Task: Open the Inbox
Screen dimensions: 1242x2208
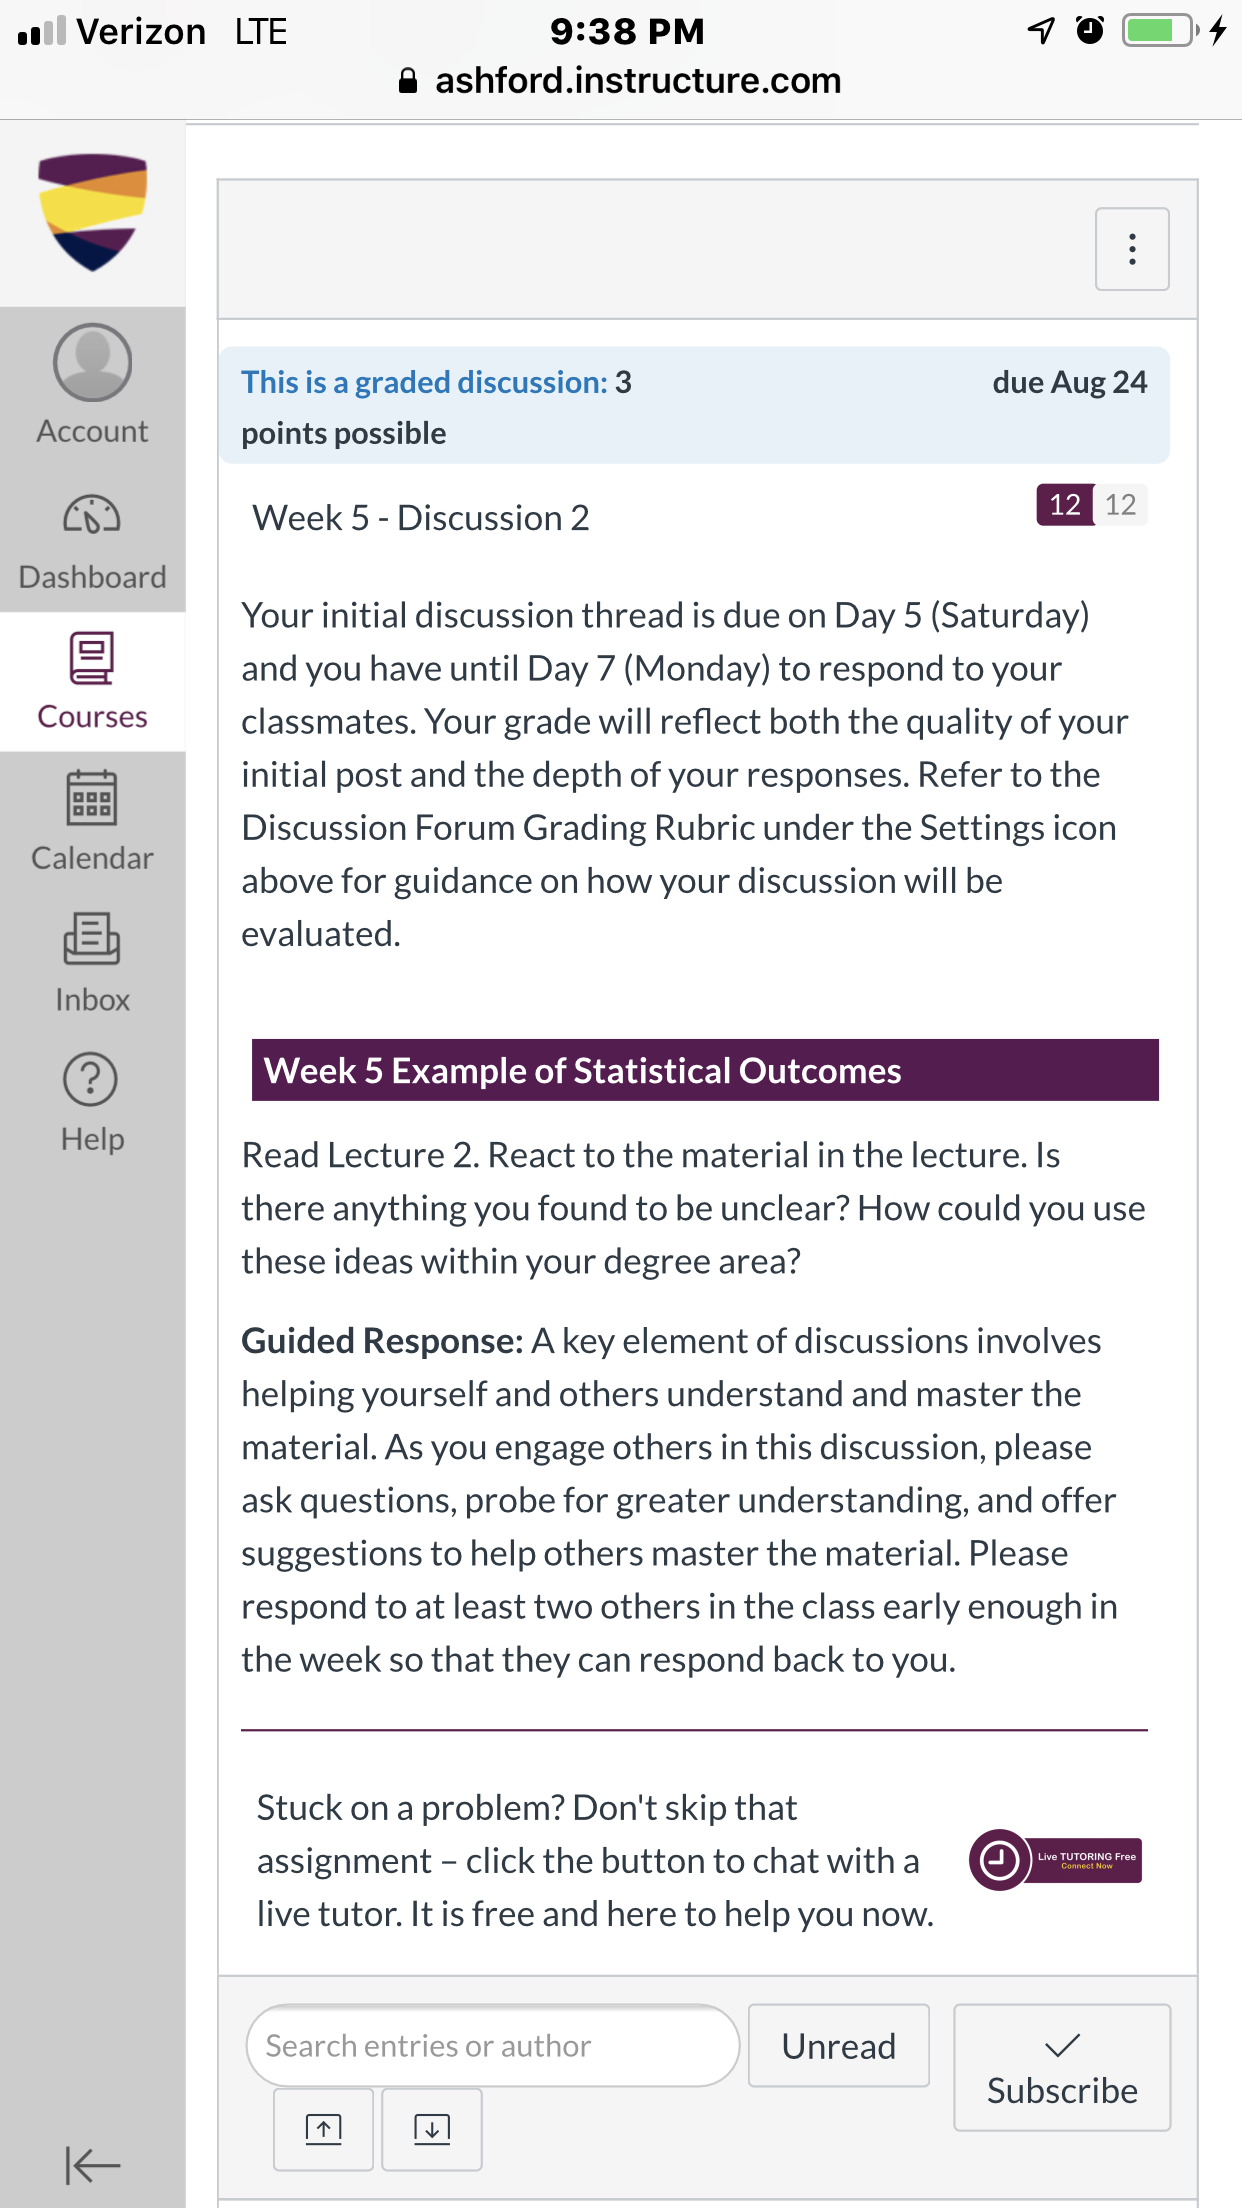Action: [x=92, y=962]
